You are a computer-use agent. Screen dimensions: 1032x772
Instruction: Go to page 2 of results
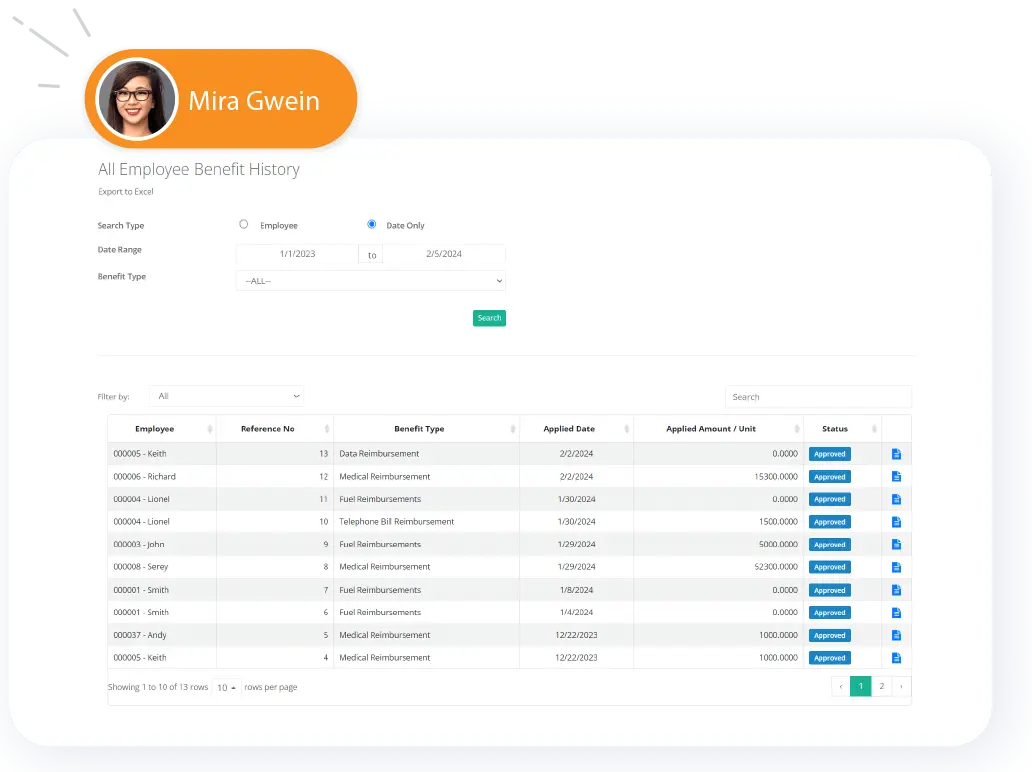click(881, 686)
